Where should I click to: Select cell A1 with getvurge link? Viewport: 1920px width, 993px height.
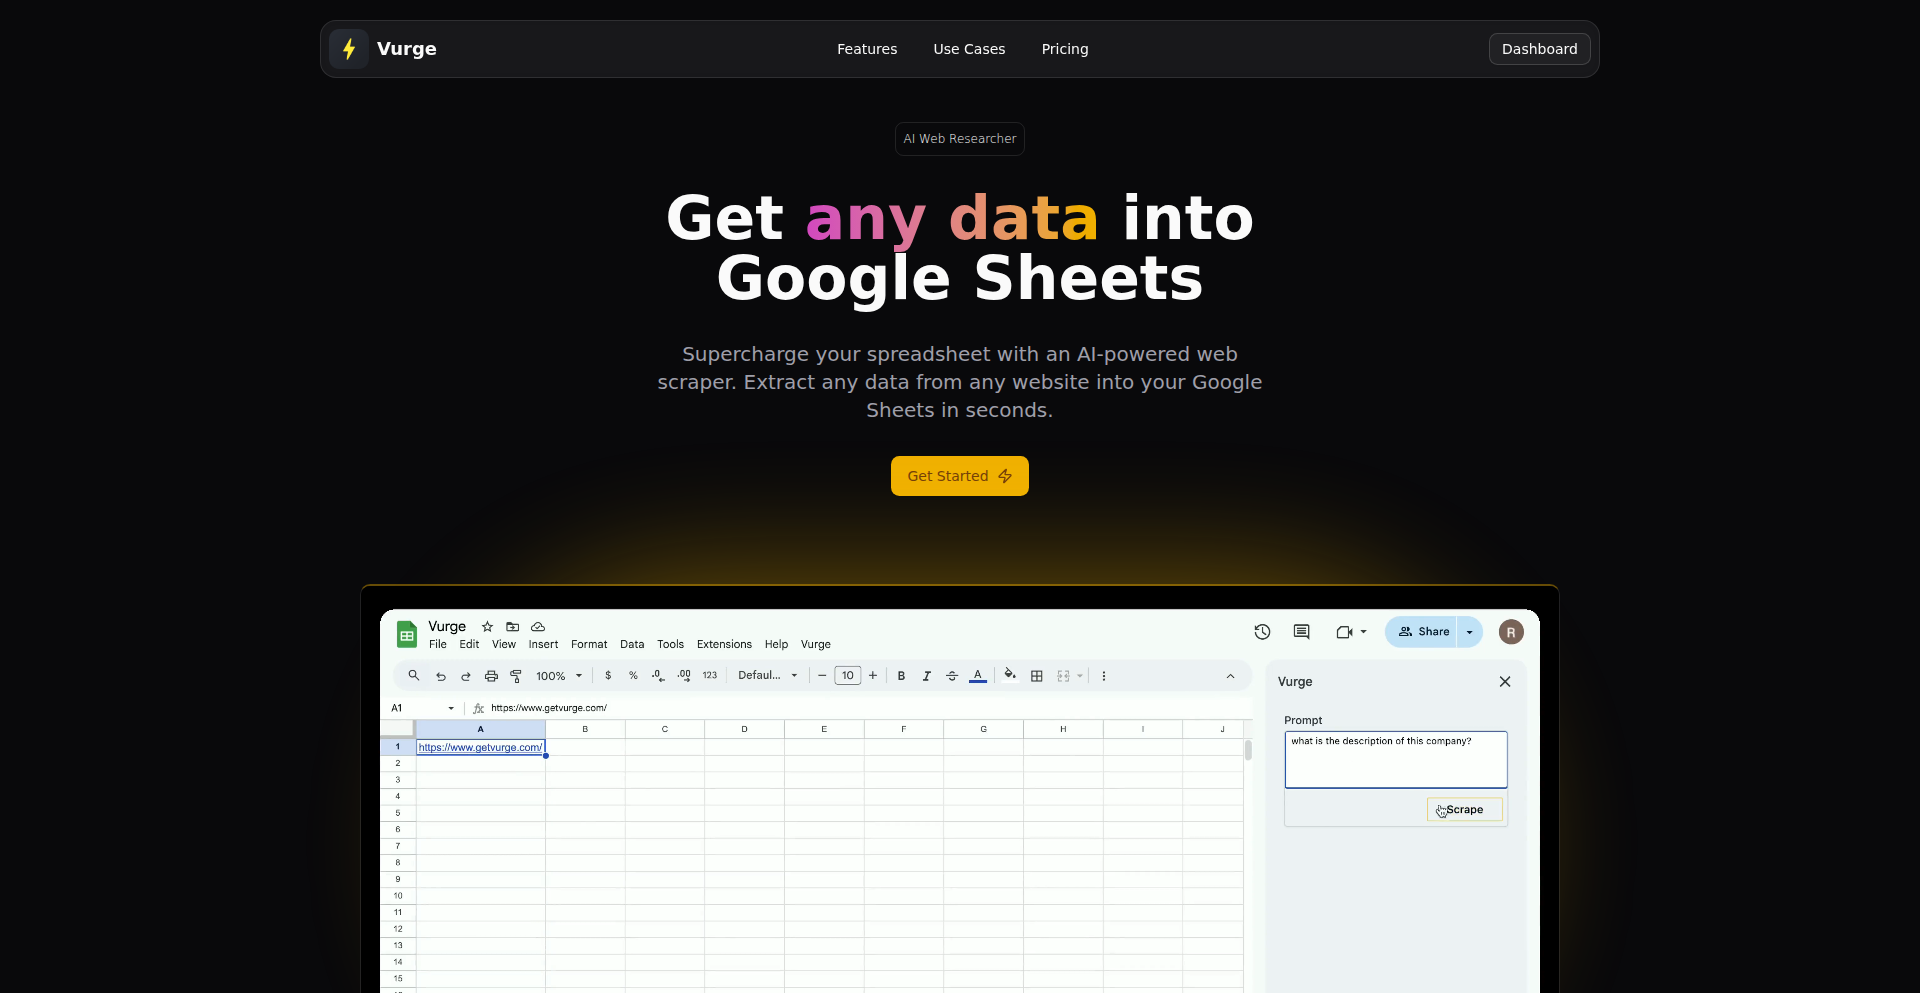[x=481, y=748]
